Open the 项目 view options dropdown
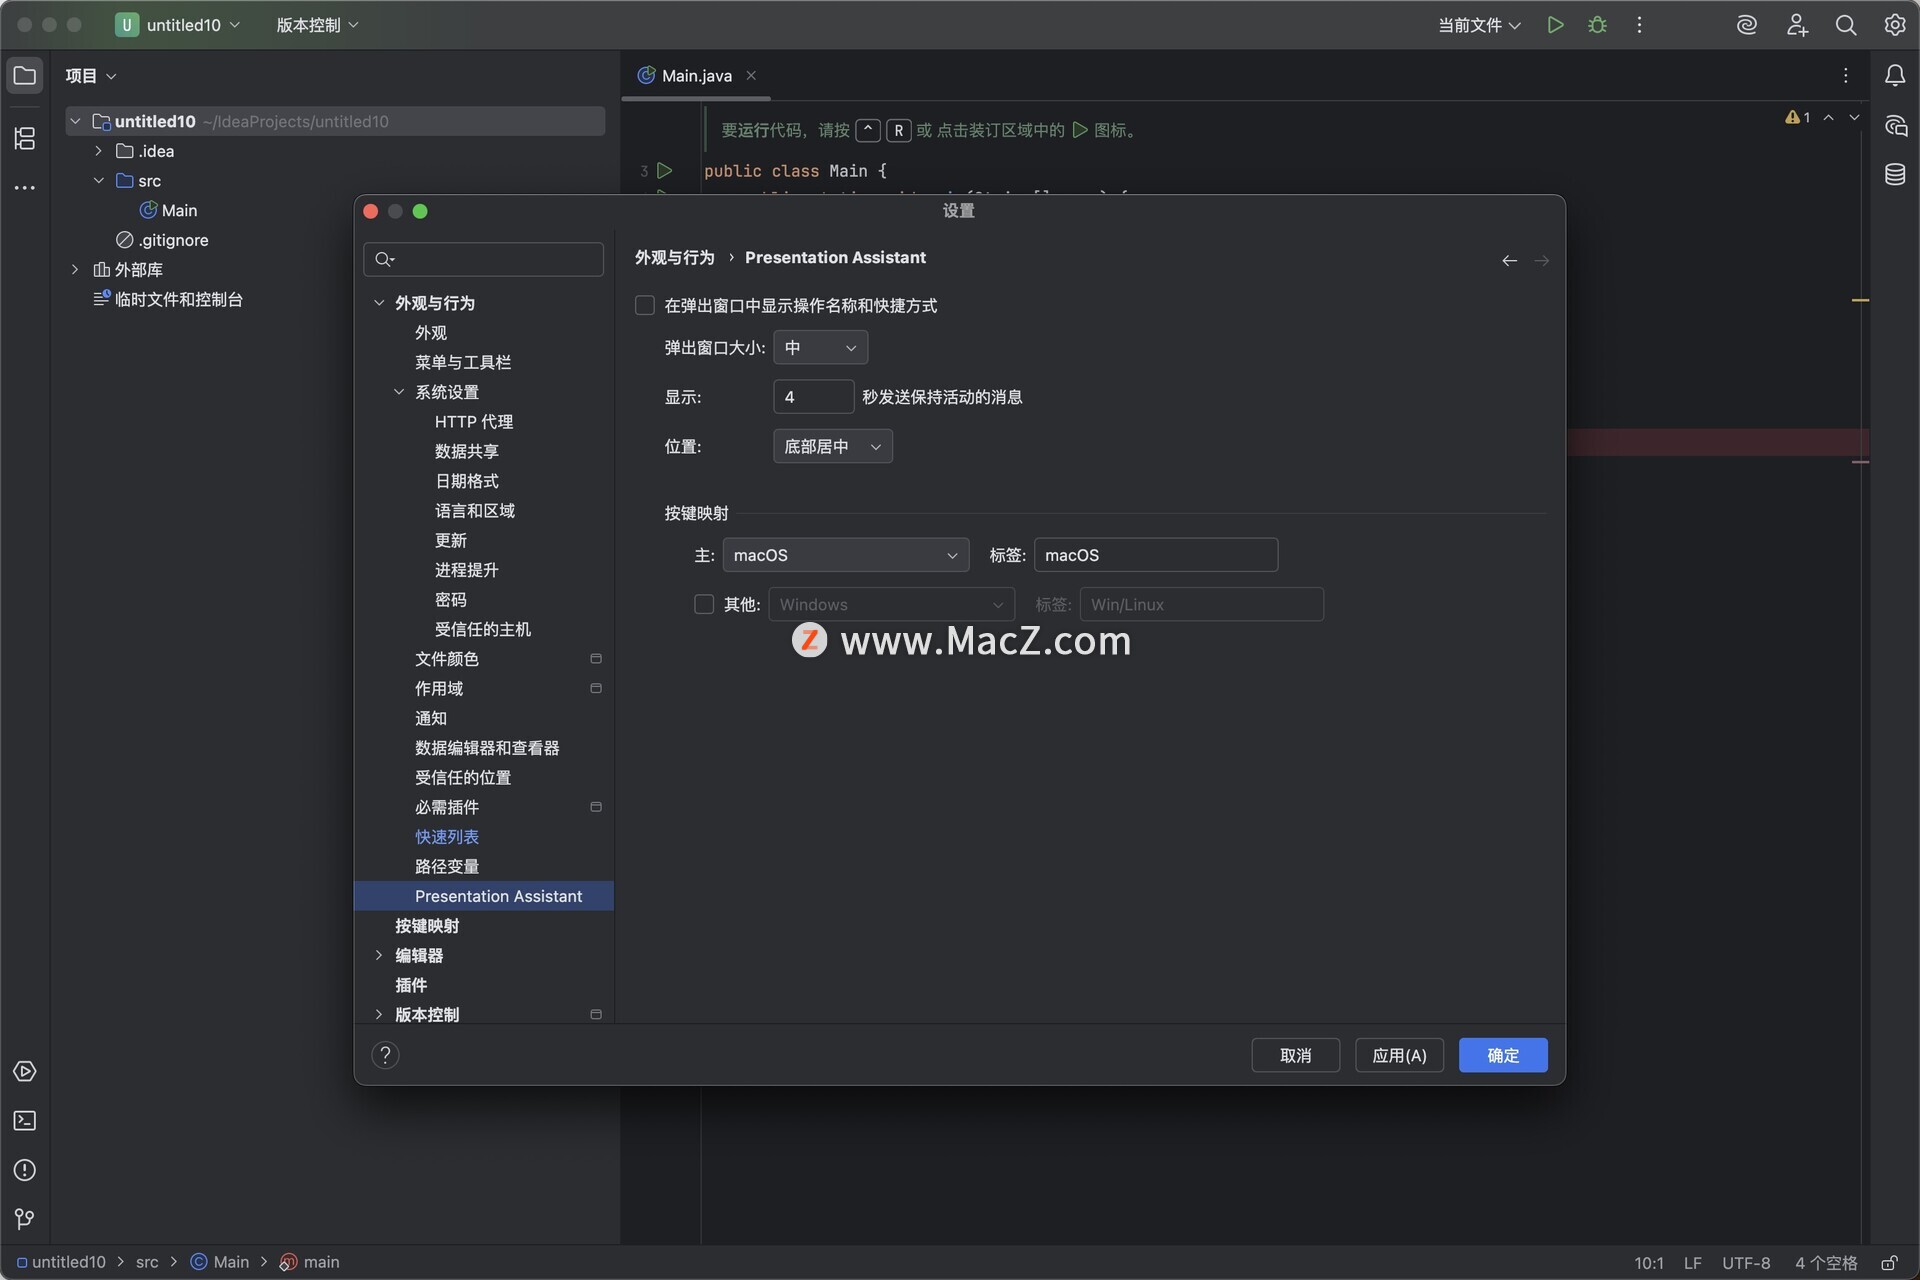The width and height of the screenshot is (1920, 1280). pos(91,75)
